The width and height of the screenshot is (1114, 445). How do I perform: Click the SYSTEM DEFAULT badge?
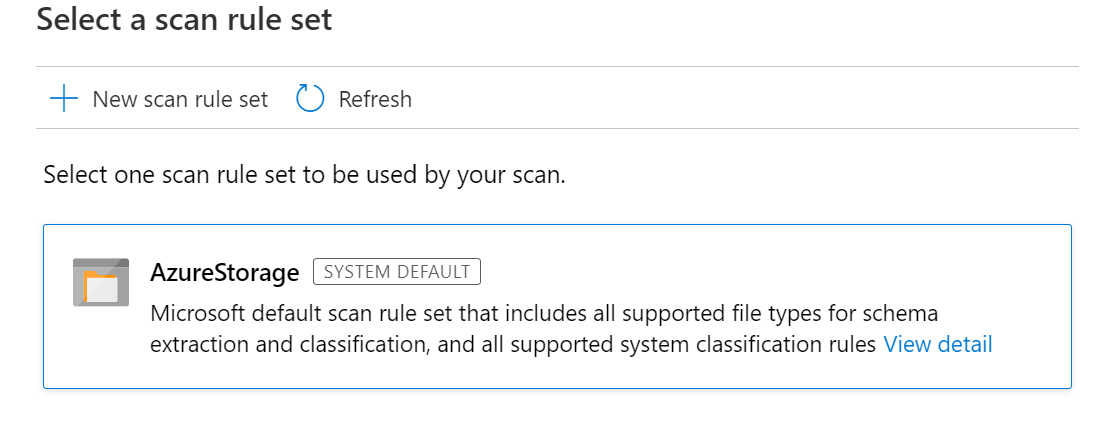click(x=397, y=272)
